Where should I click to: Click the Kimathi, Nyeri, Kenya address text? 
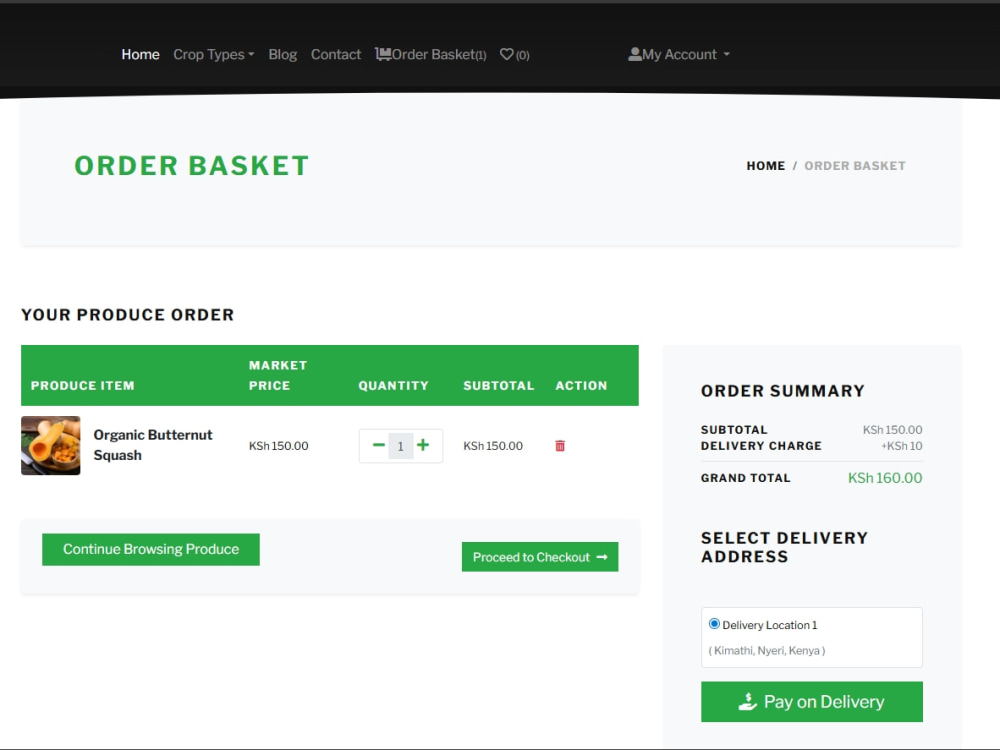[767, 651]
